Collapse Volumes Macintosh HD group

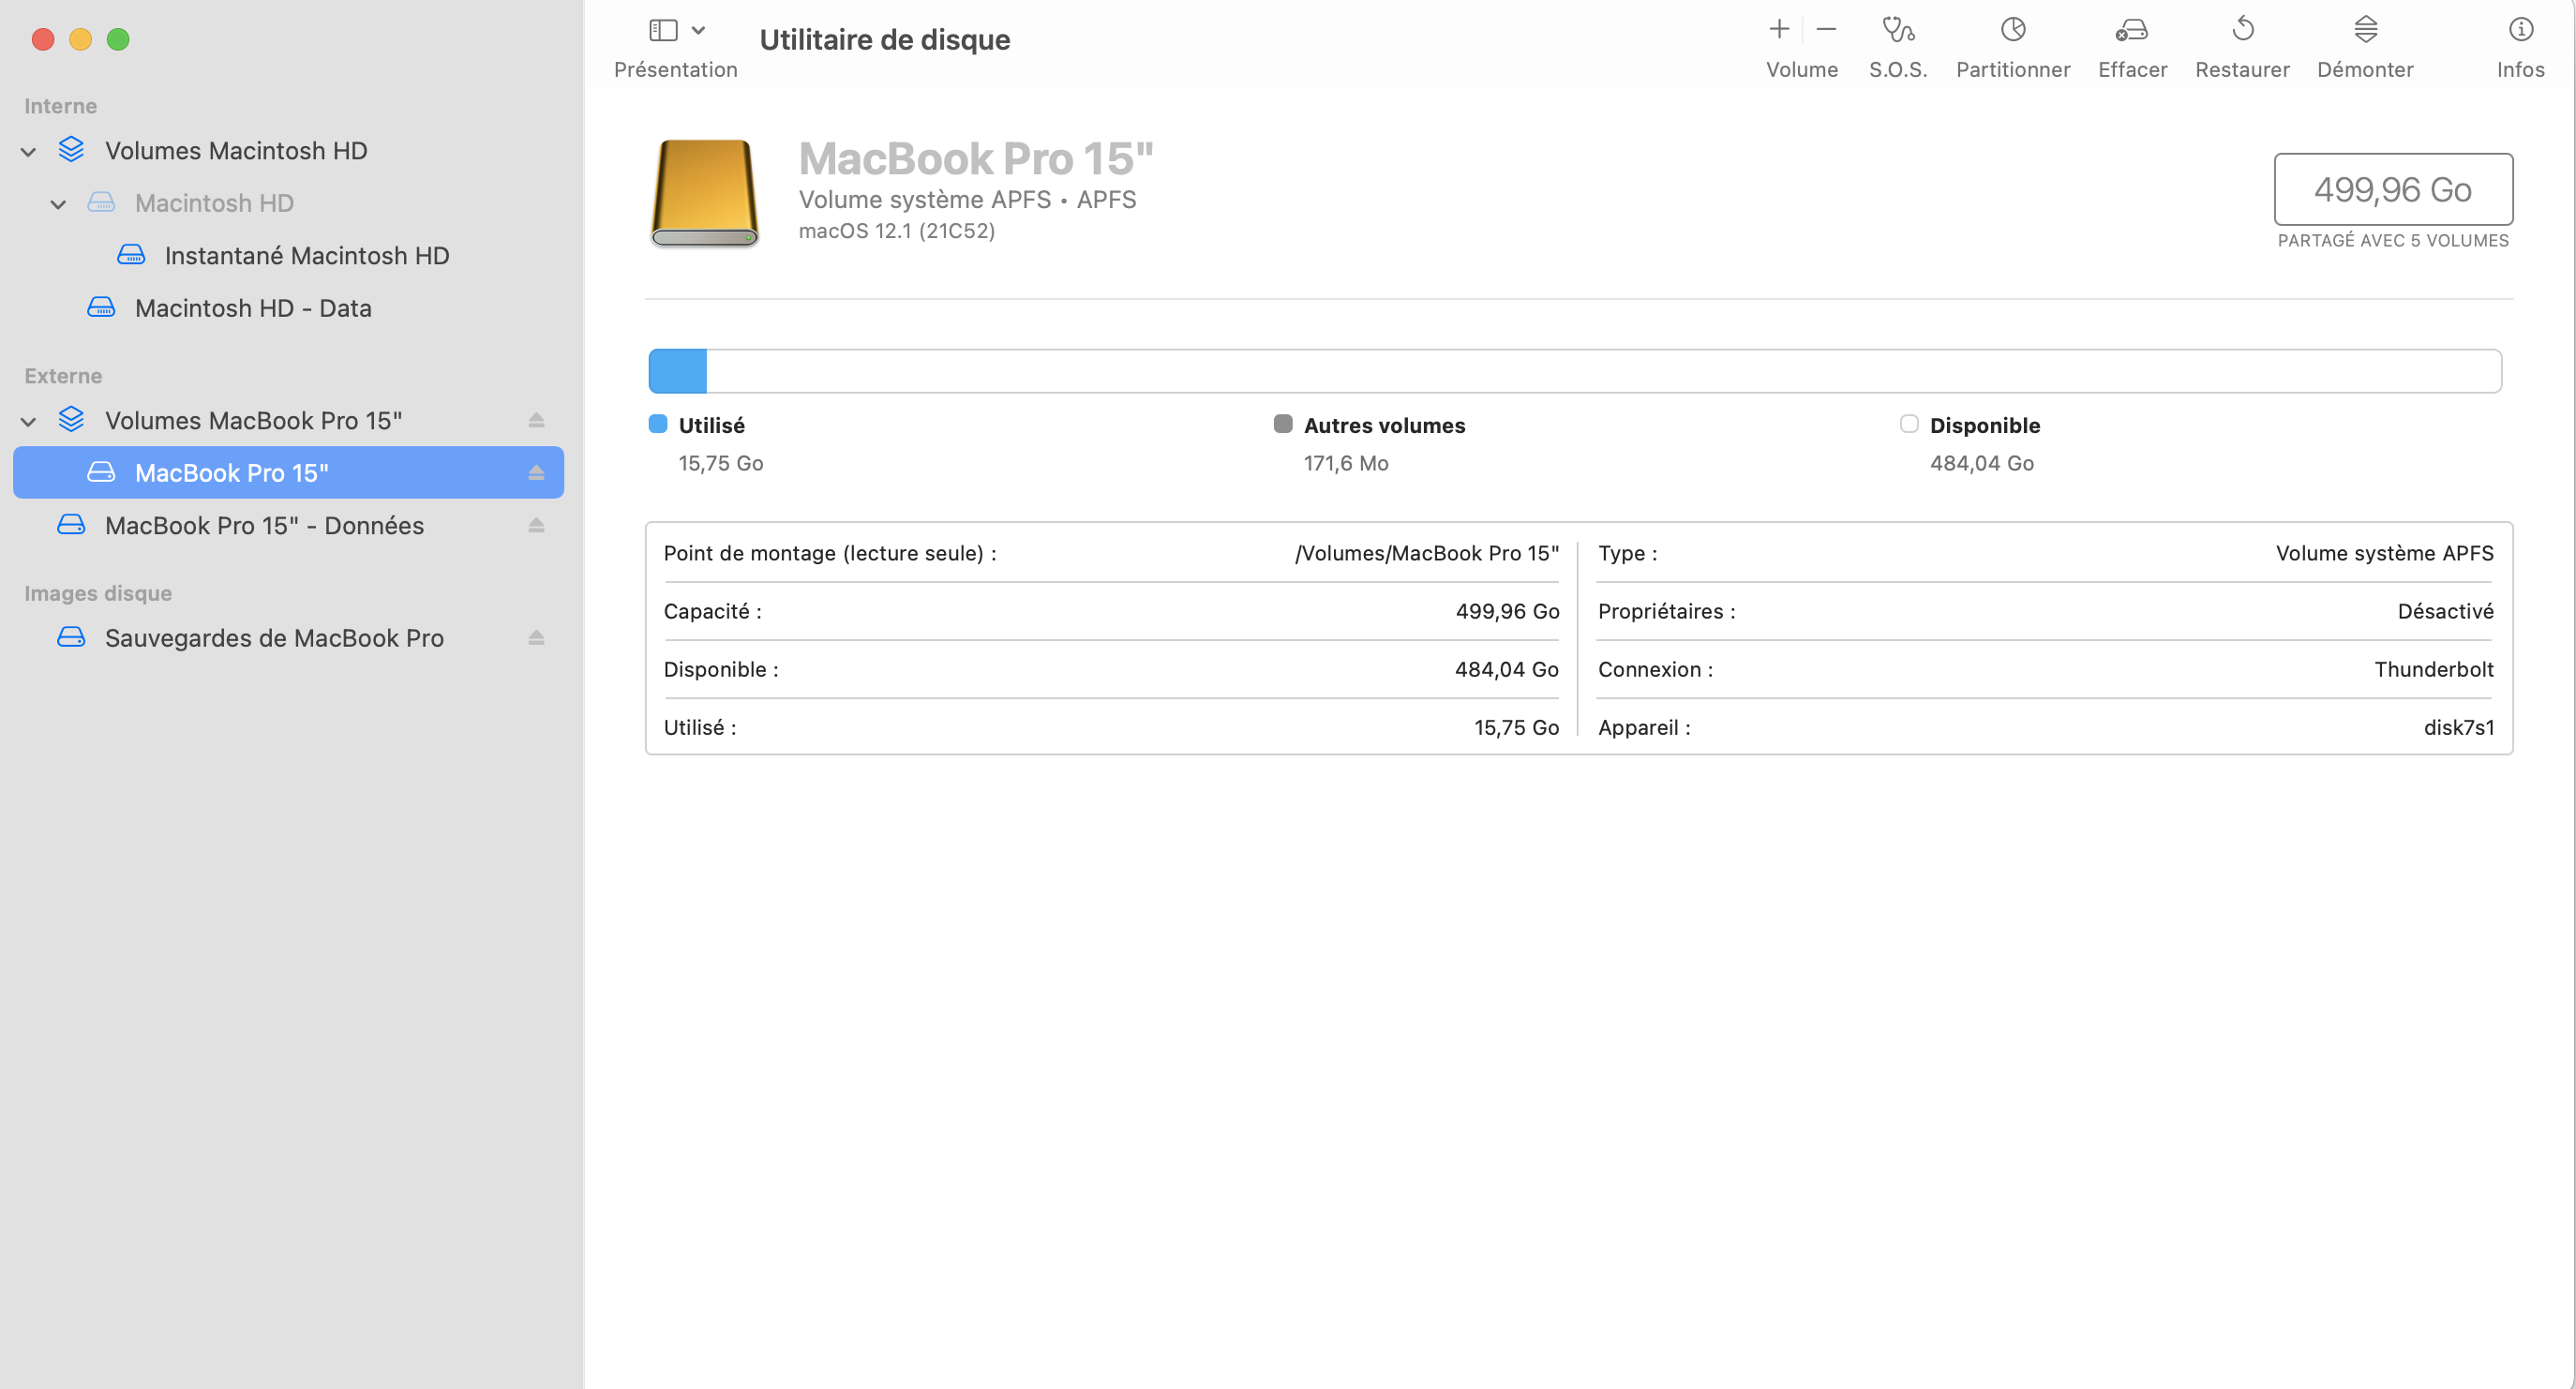point(29,152)
